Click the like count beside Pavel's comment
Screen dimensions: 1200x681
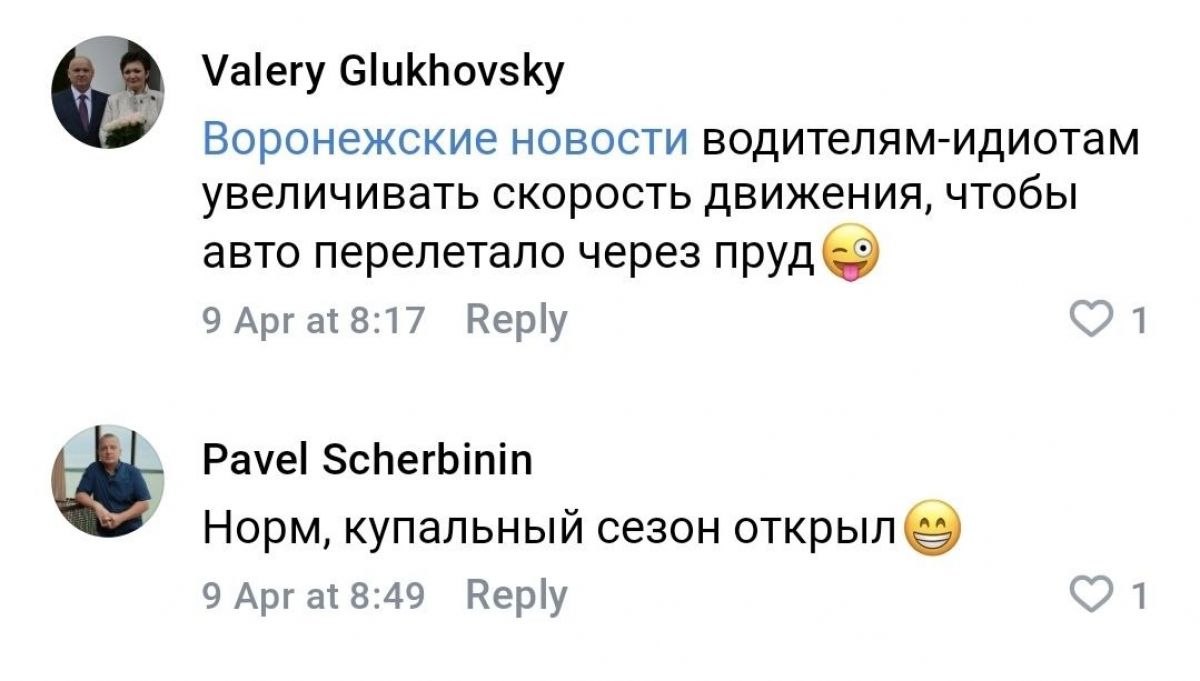pyautogui.click(x=1136, y=597)
